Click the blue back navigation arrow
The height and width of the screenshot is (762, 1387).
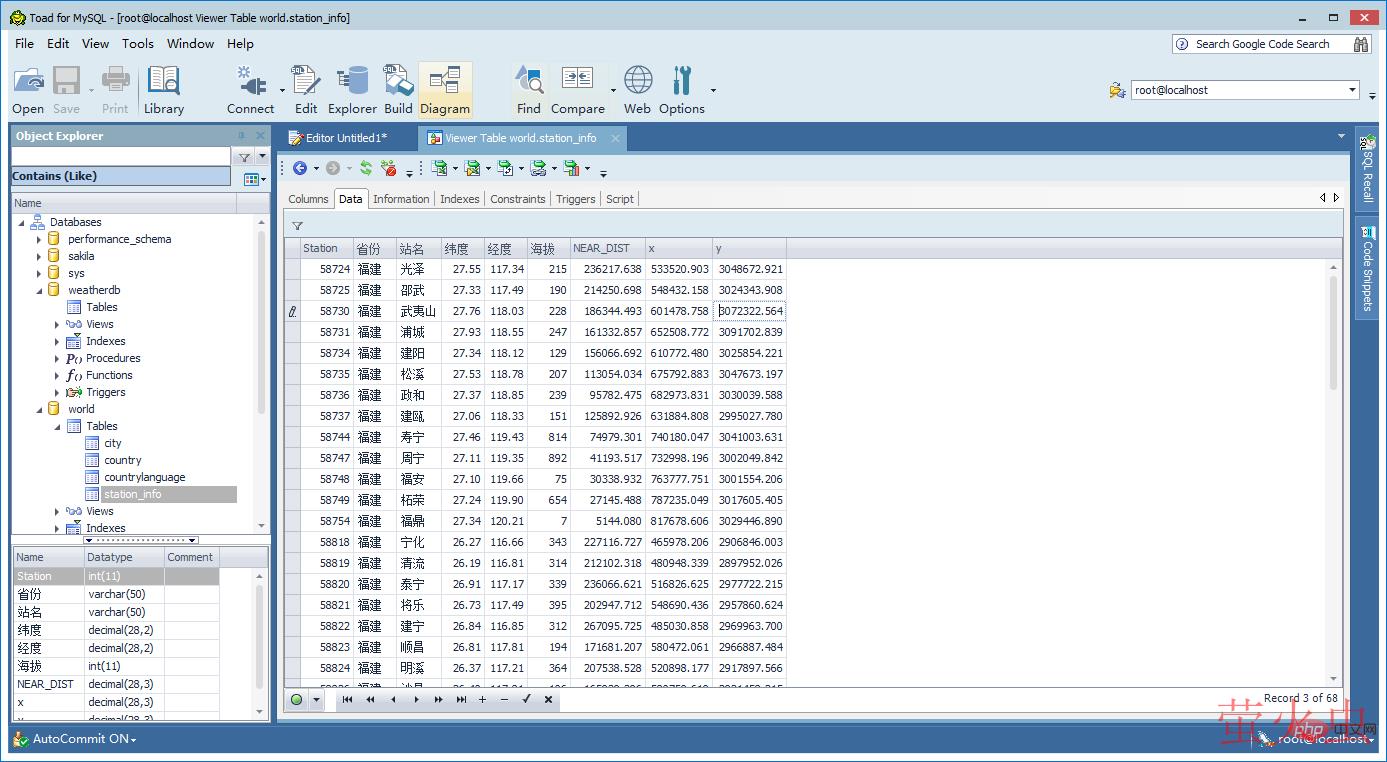click(299, 169)
